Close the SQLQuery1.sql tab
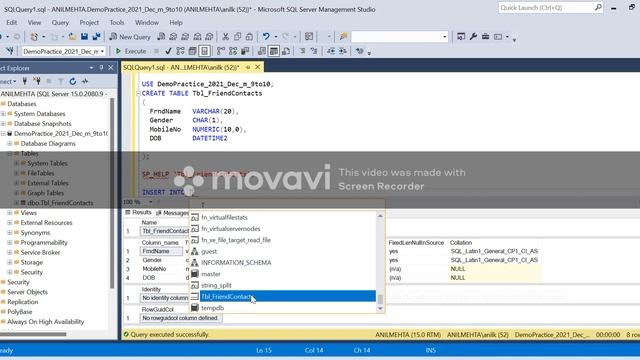The width and height of the screenshot is (640, 360). click(258, 67)
